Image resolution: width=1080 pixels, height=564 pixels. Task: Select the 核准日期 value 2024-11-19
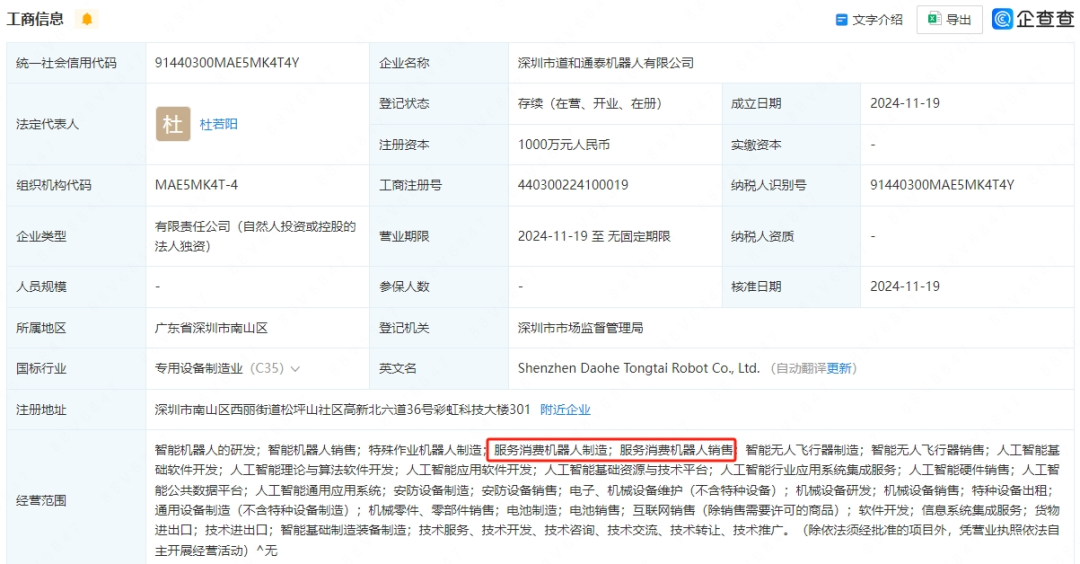point(904,286)
